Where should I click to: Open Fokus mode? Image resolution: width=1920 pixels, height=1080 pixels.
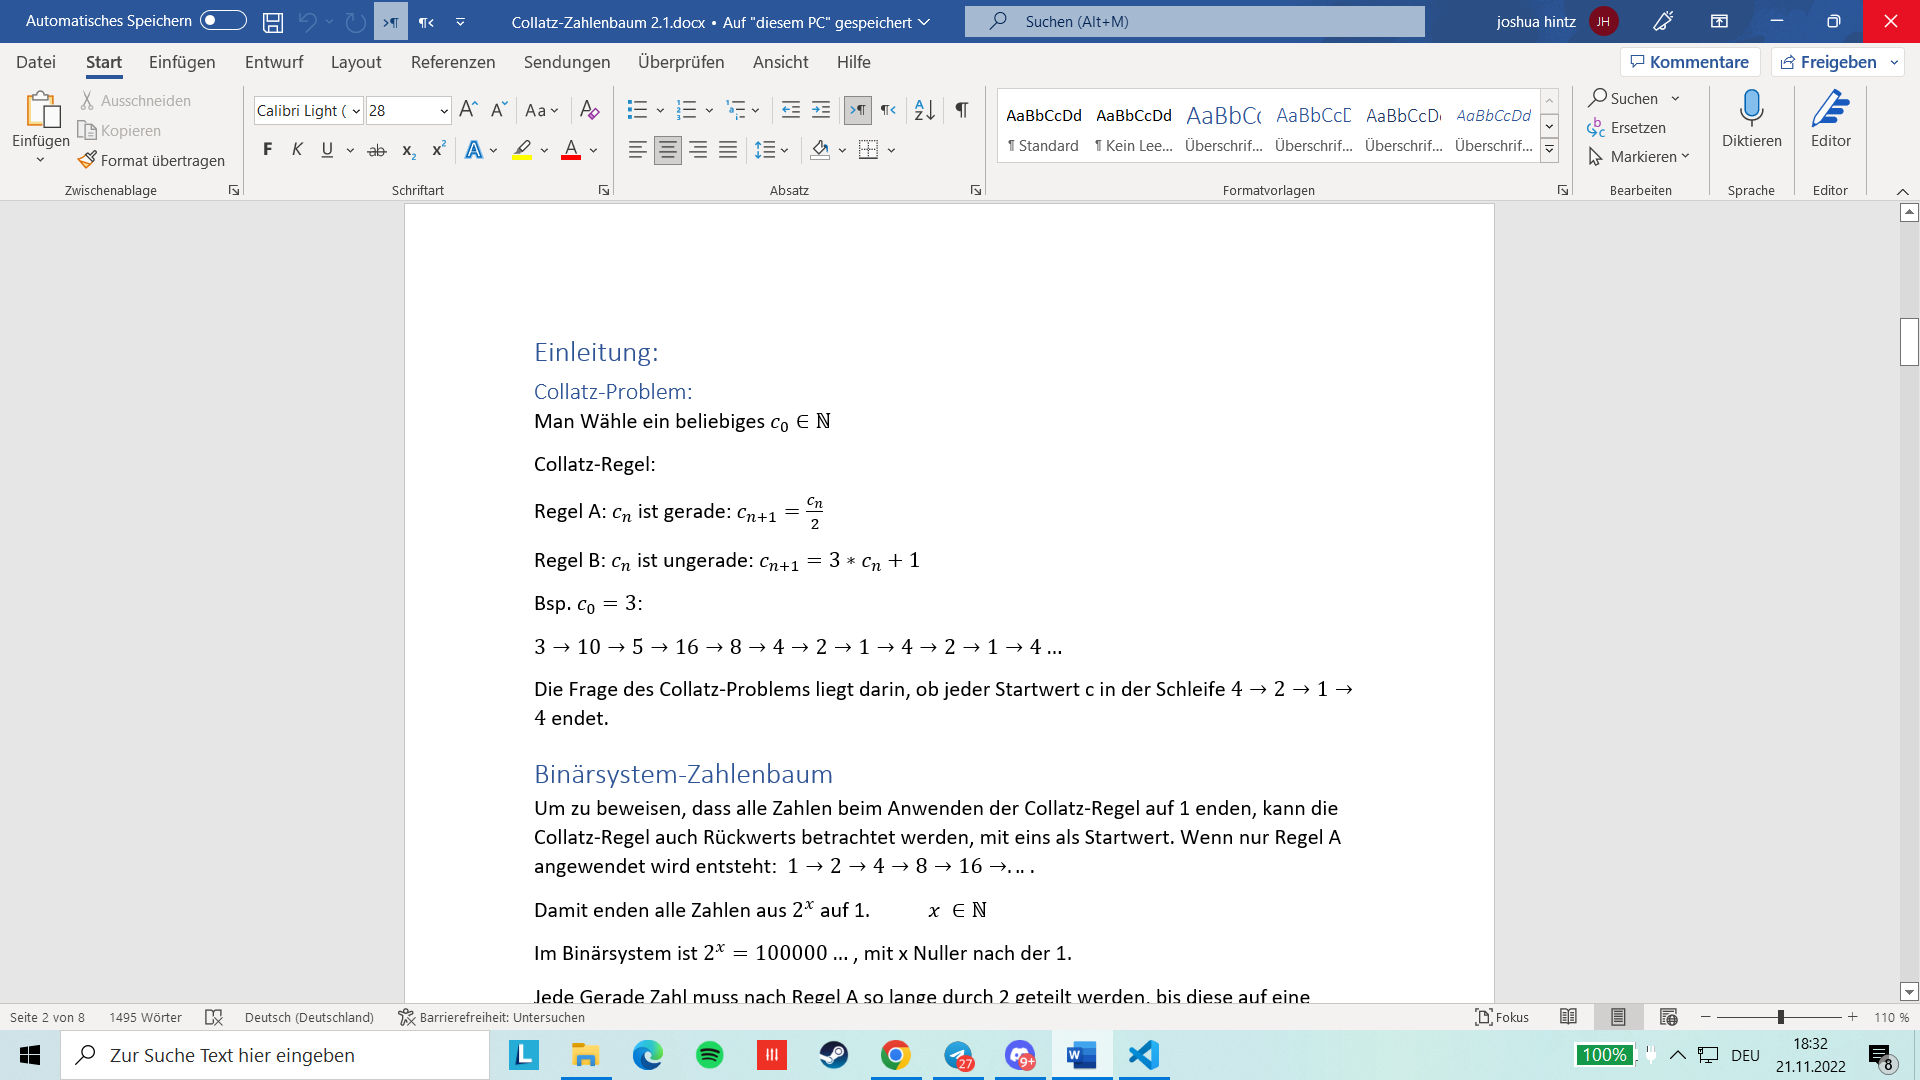click(1502, 1017)
